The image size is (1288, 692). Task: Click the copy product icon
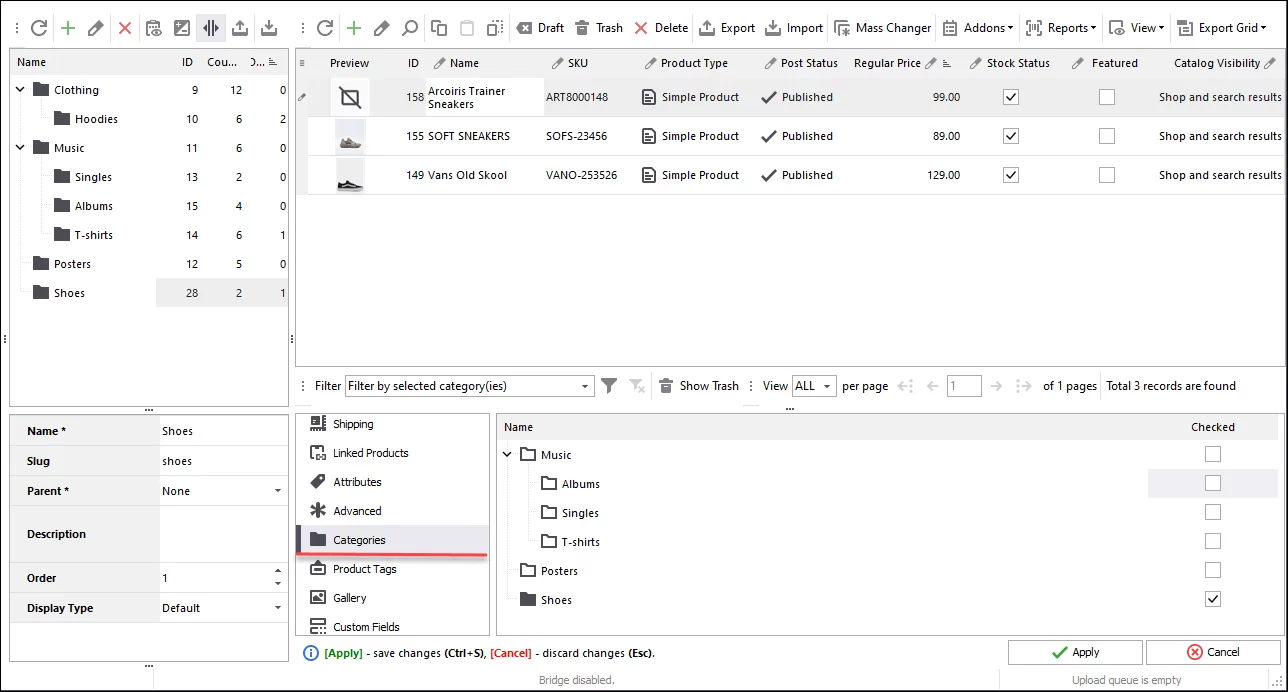tap(439, 28)
